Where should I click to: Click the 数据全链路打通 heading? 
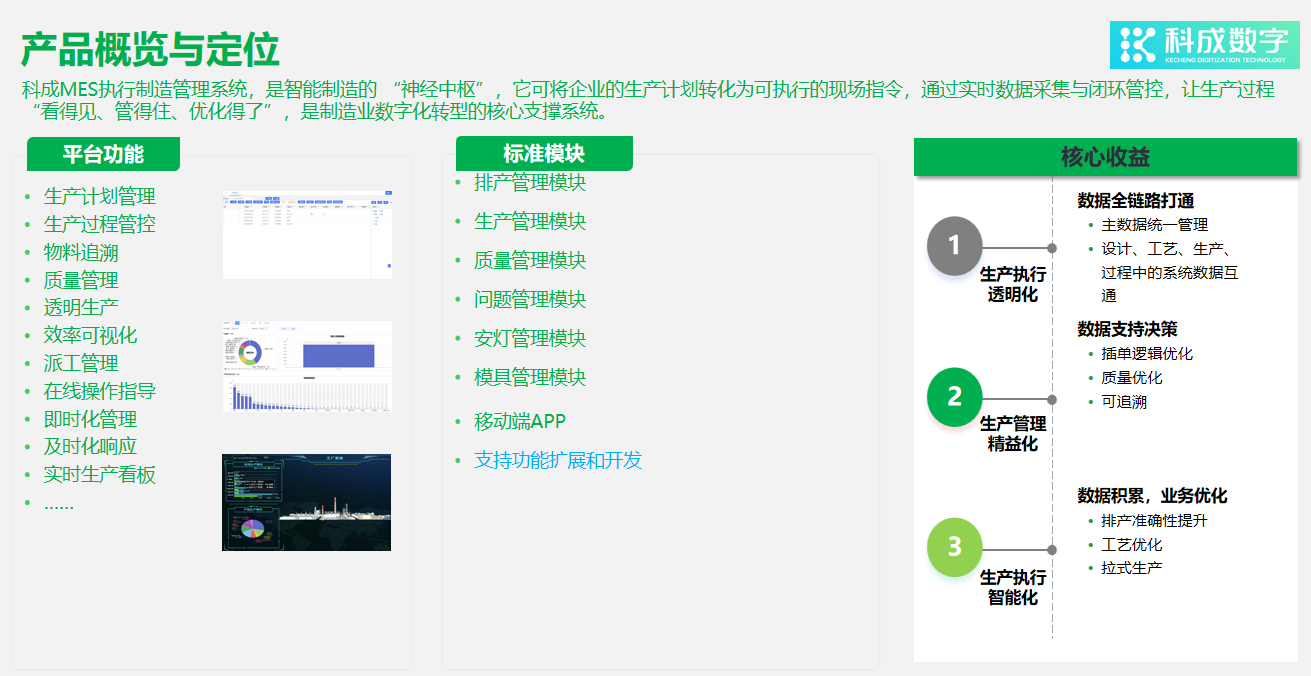1135,201
